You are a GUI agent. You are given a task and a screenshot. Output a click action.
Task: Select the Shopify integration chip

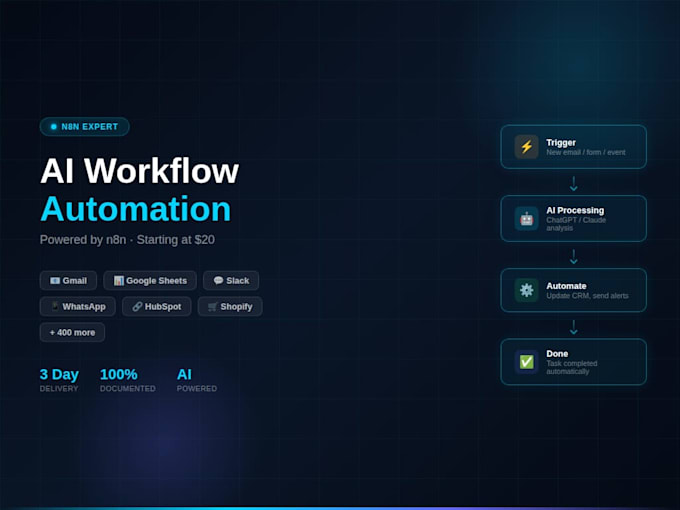point(230,307)
